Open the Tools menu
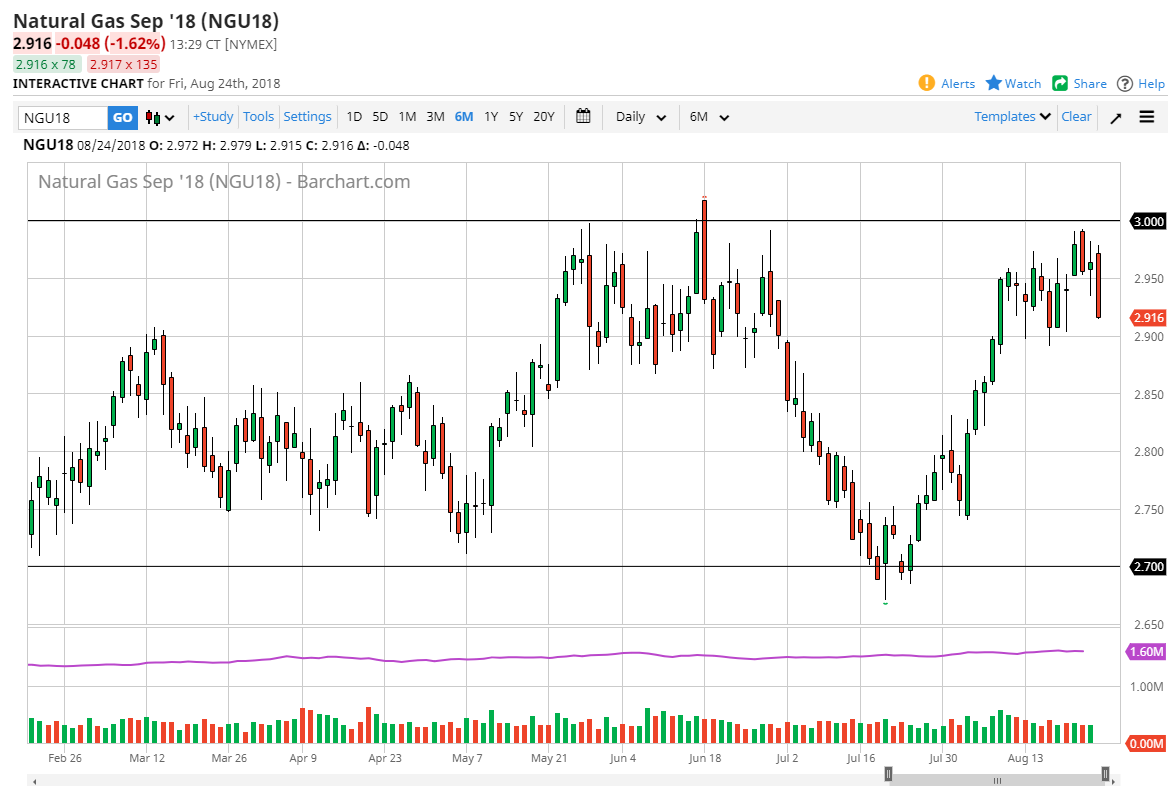The width and height of the screenshot is (1172, 786). point(258,117)
